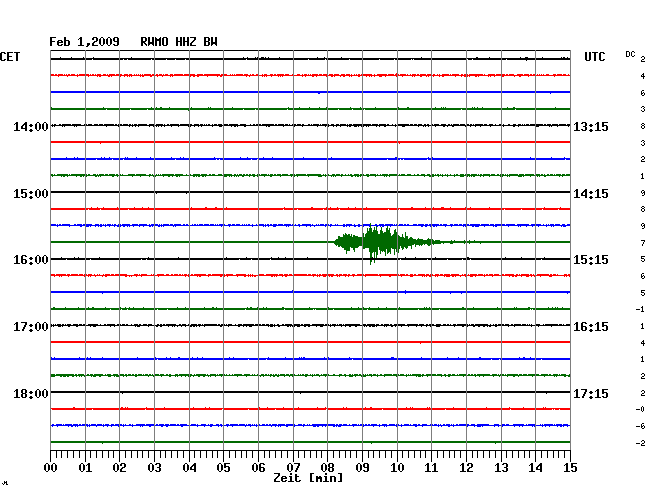This screenshot has height=494, width=650.
Task: Click minute tick label 13
Action: (x=501, y=467)
